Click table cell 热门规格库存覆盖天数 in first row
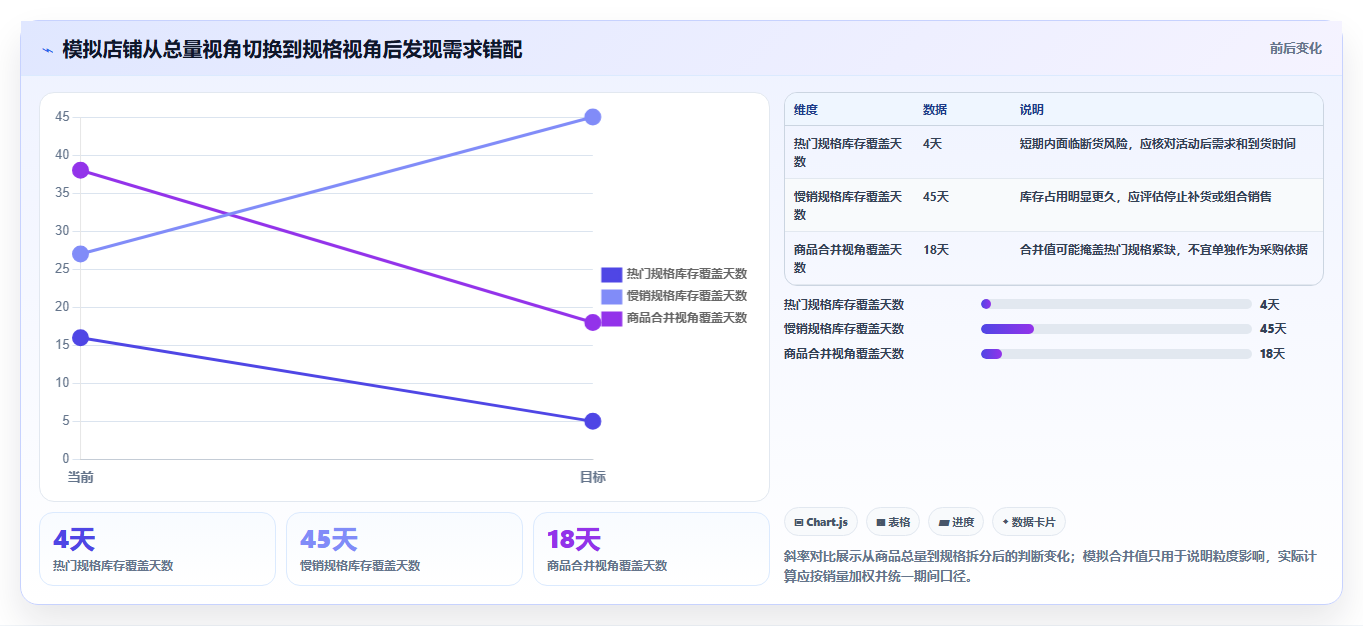1363x626 pixels. [848, 152]
